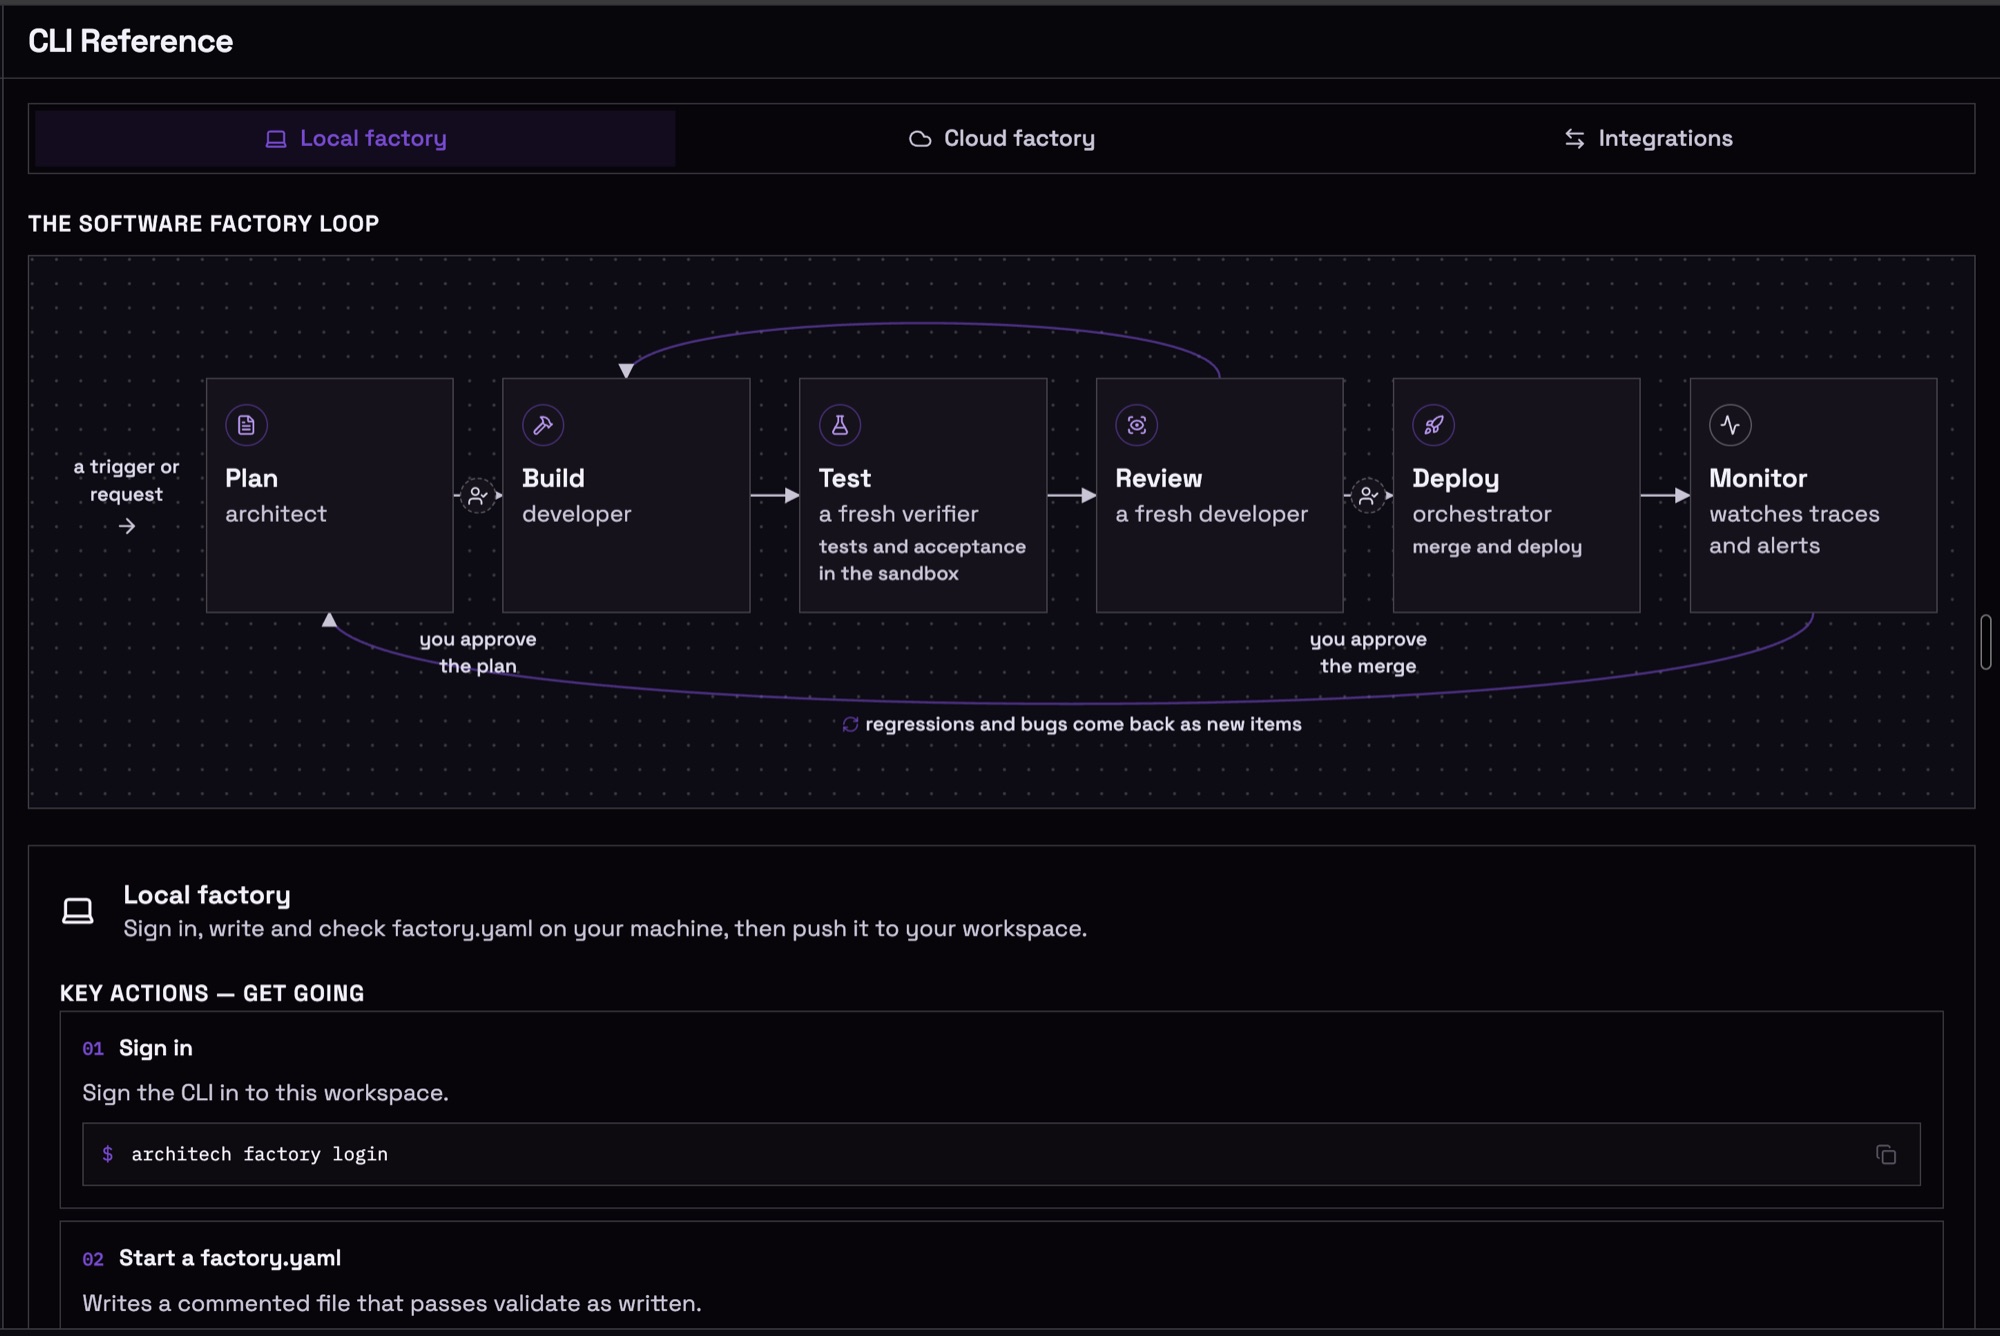Click the CLI Reference page title
This screenshot has width=2000, height=1336.
[x=131, y=41]
